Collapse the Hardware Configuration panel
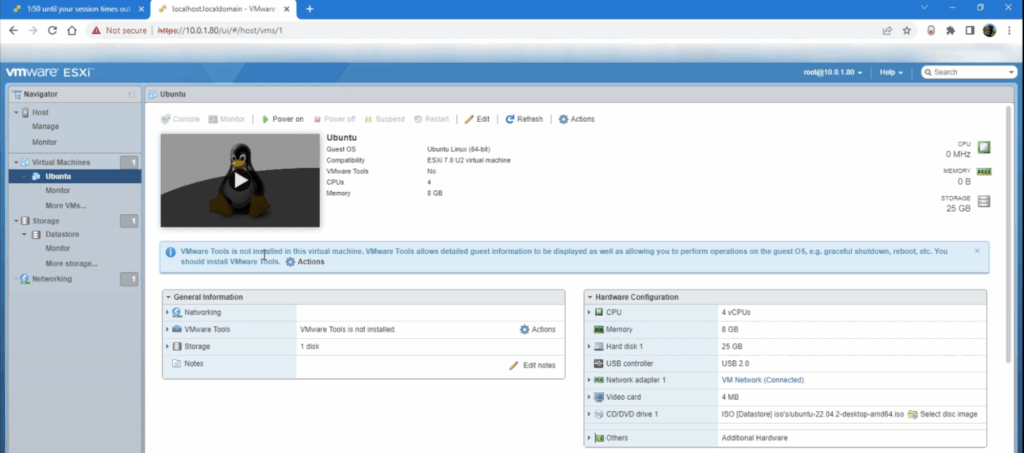 pos(590,297)
